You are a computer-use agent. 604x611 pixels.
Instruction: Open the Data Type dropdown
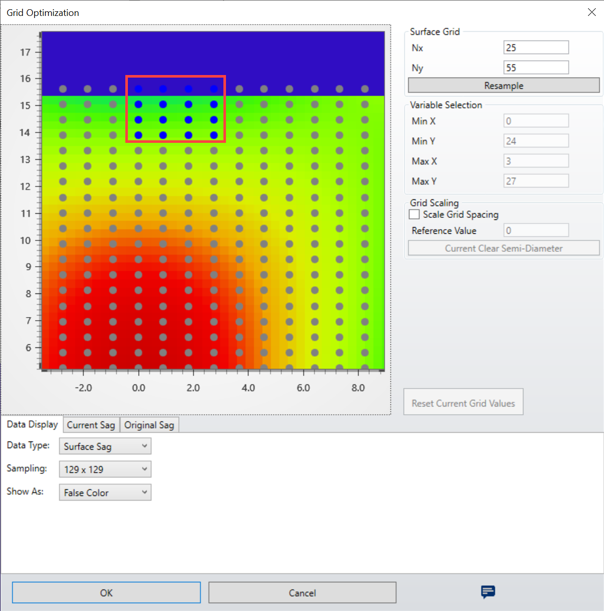point(105,446)
